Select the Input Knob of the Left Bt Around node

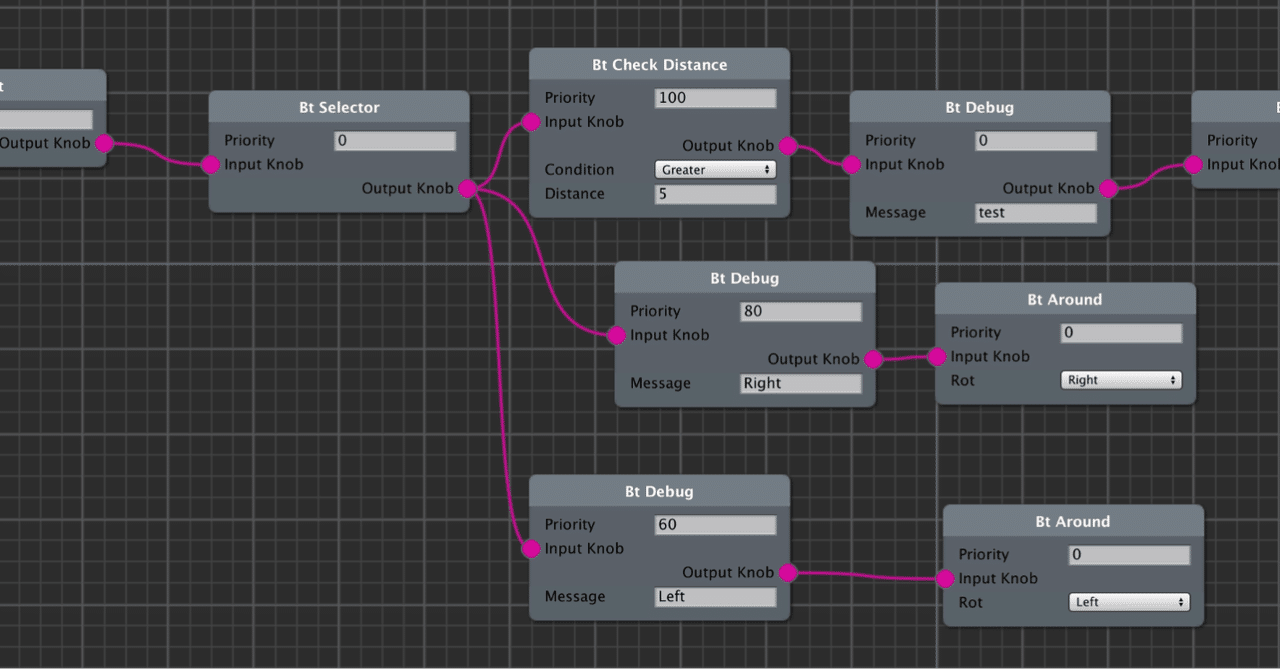[945, 578]
